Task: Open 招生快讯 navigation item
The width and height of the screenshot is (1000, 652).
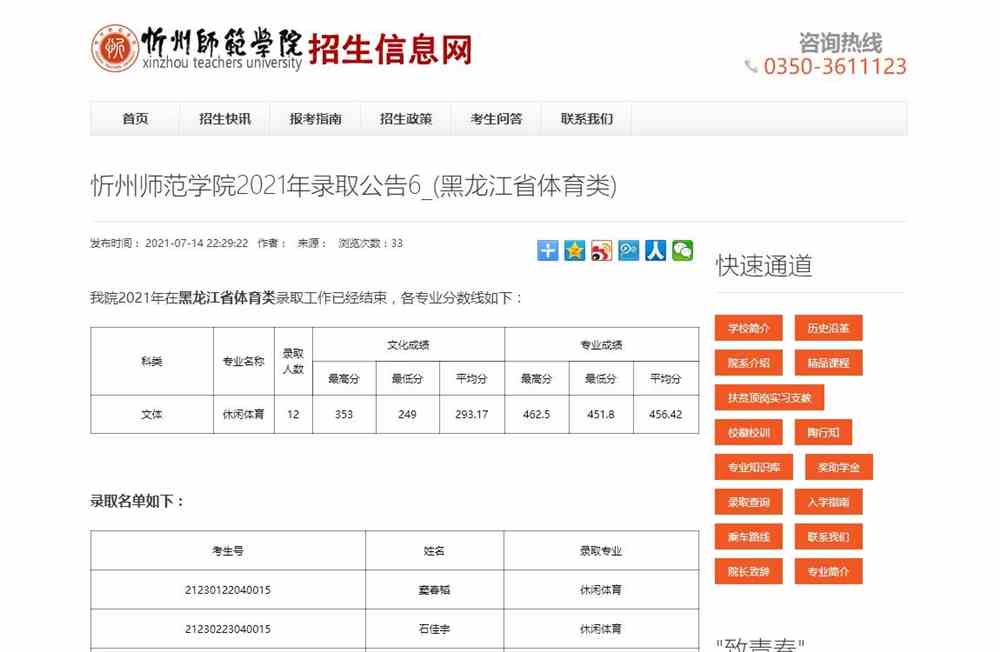Action: [x=225, y=119]
